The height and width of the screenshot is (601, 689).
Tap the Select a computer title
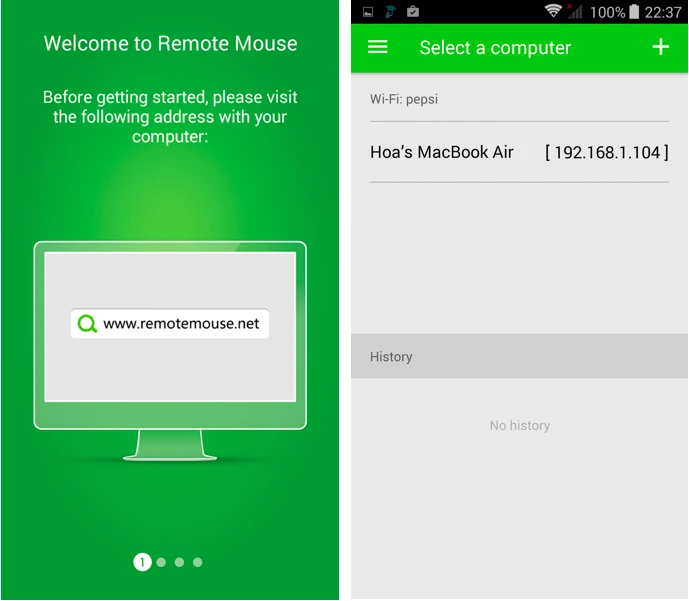(495, 47)
